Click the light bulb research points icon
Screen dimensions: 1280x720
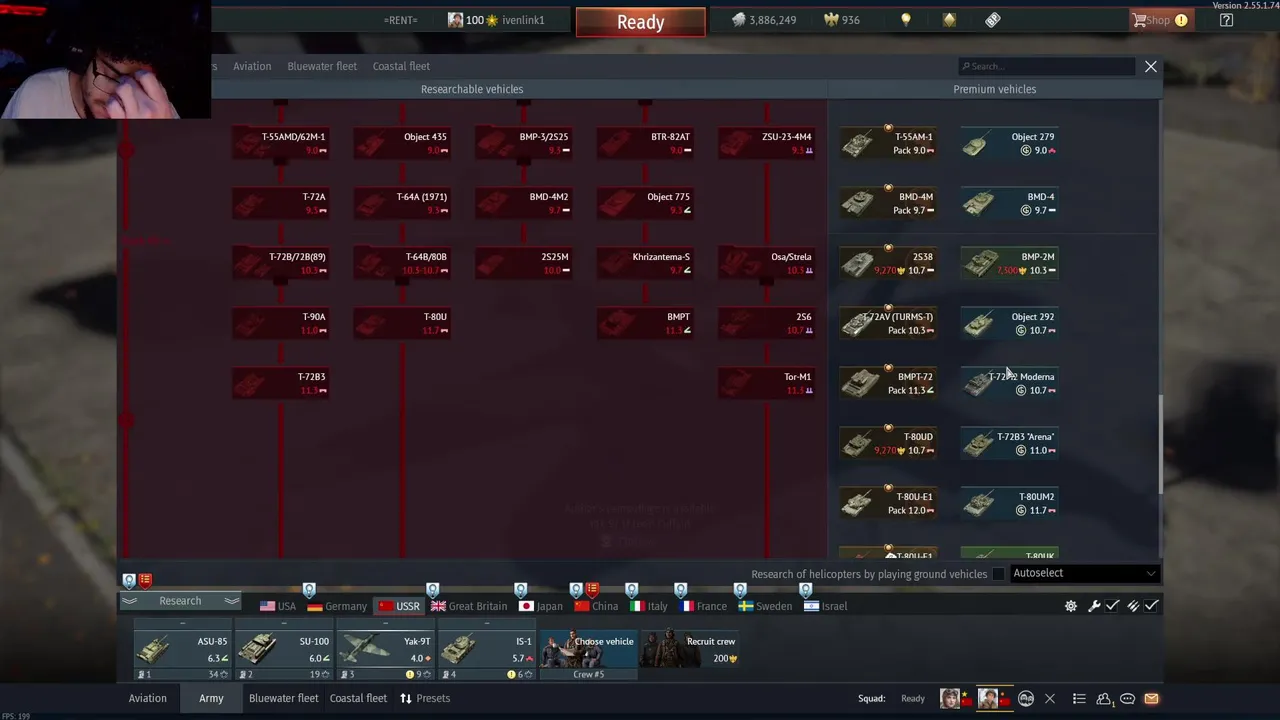point(905,20)
